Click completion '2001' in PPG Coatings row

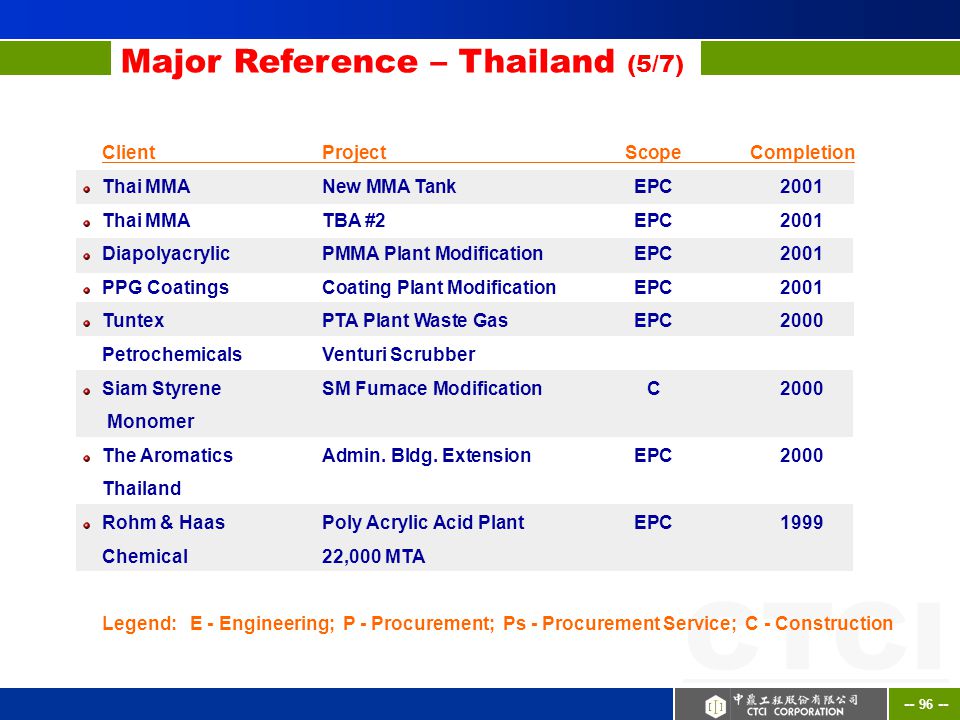point(801,287)
